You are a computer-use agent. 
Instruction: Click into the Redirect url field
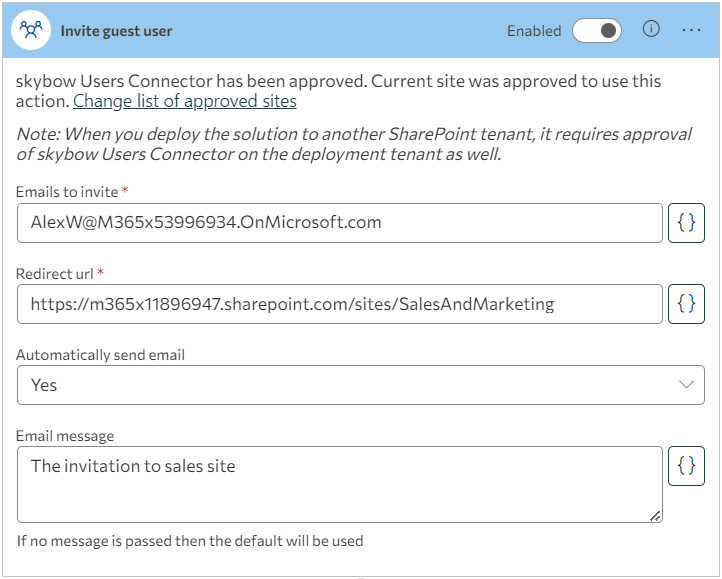pos(340,304)
